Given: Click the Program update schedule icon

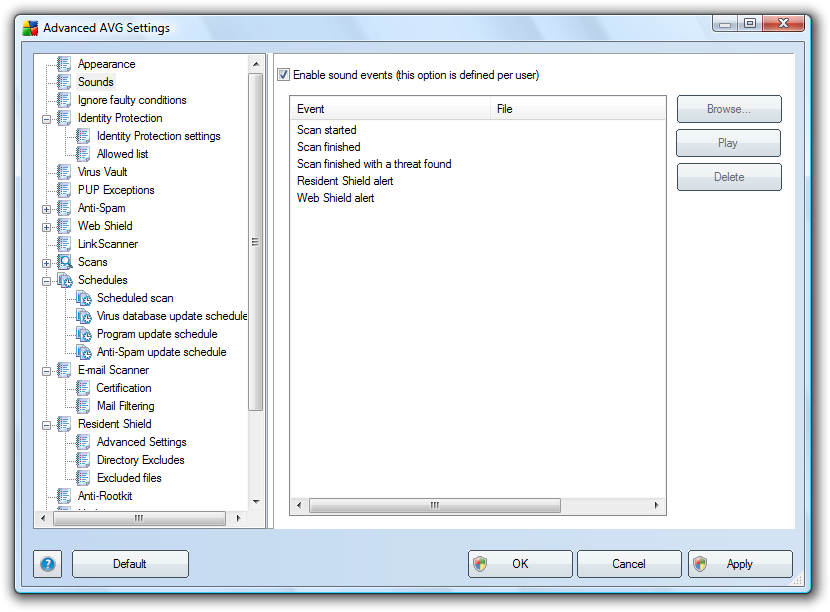Looking at the screenshot, I should pos(84,334).
